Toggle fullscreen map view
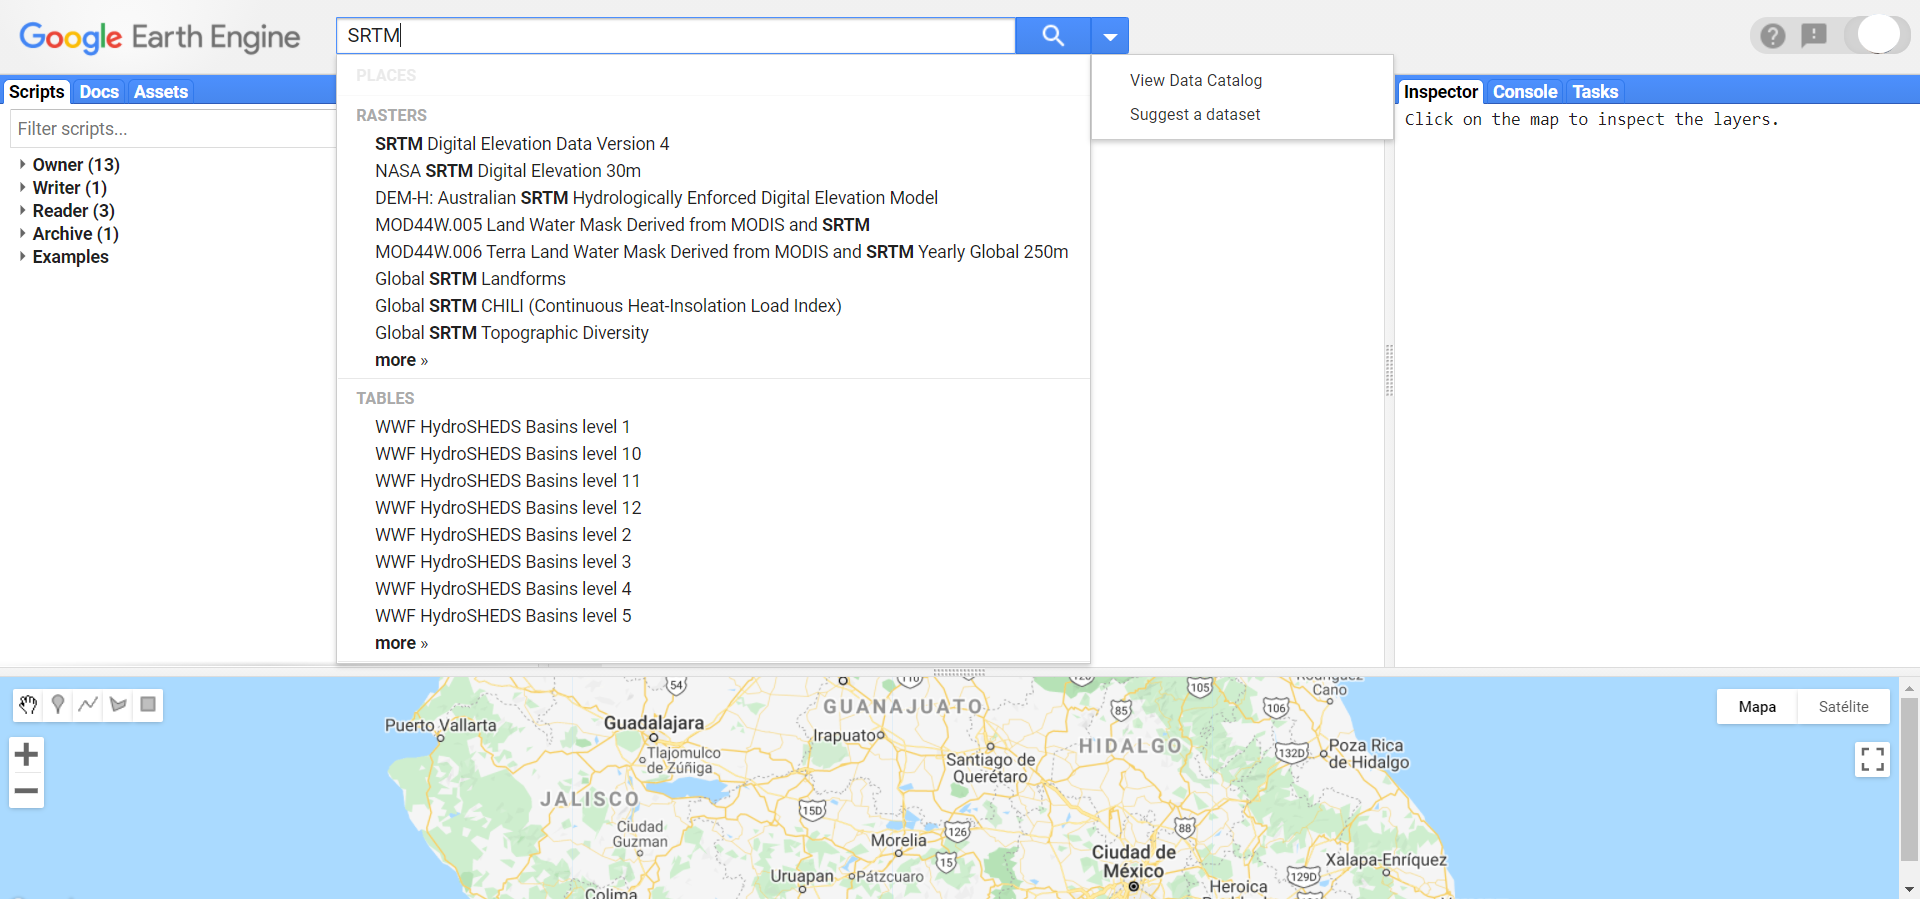 (x=1872, y=759)
